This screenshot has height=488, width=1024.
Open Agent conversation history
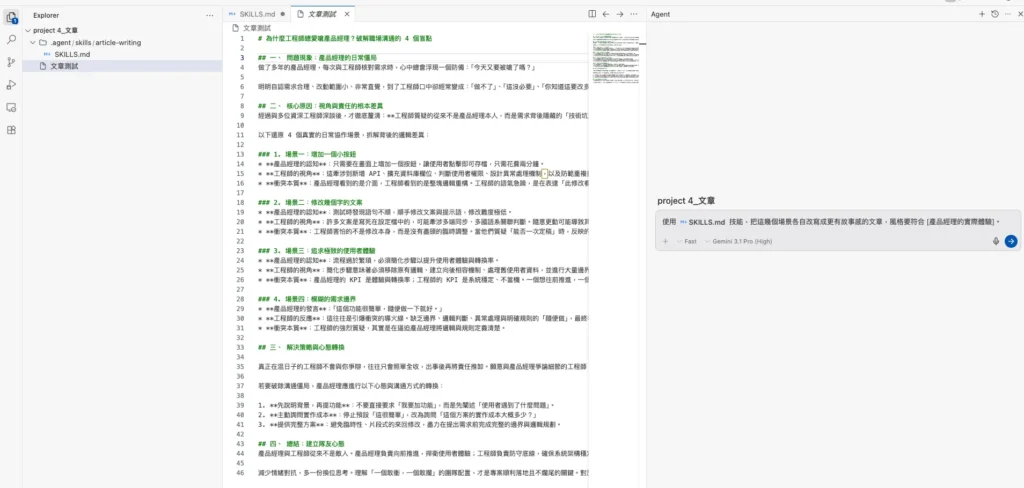click(x=994, y=14)
